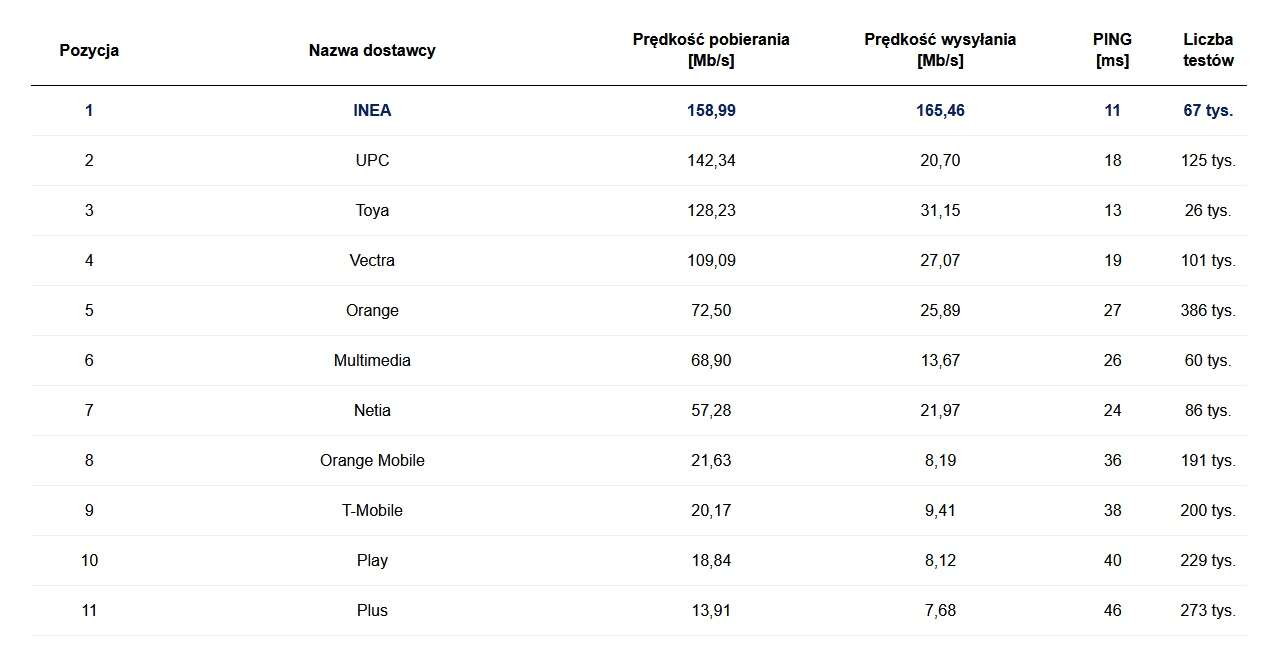Select the Orange provider name
1277x649 pixels.
pyautogui.click(x=372, y=311)
